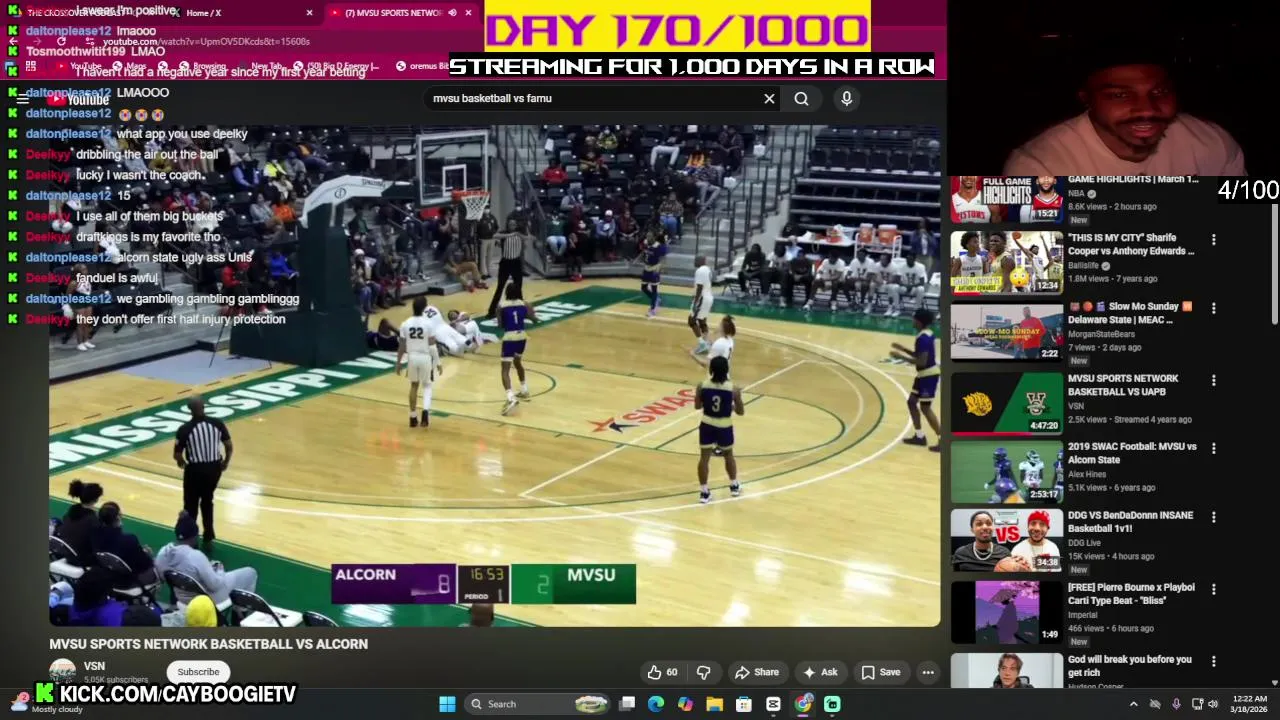Click the basketball video player to pause

pyautogui.click(x=495, y=375)
